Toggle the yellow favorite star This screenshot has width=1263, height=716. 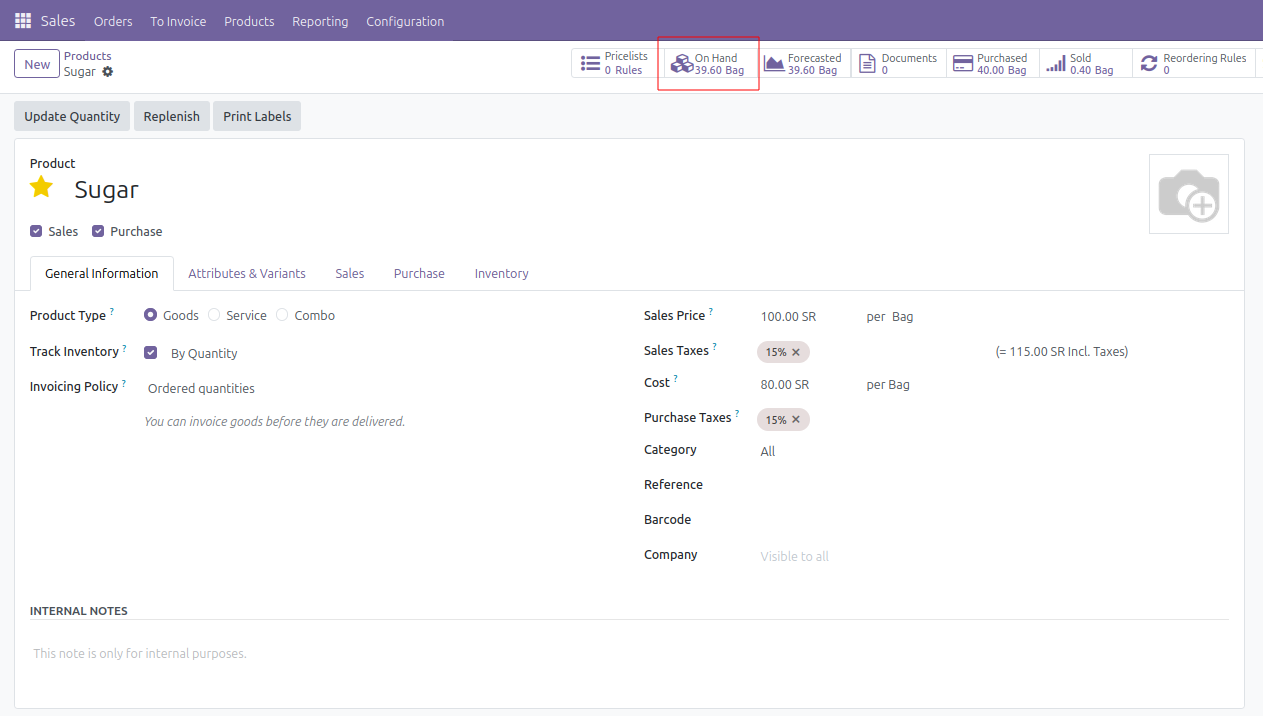pos(41,187)
